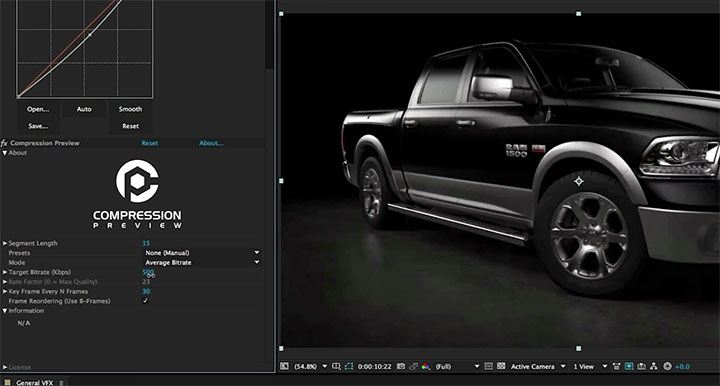Click the Target Bitrate value 500
This screenshot has width=720, height=386.
click(x=148, y=272)
